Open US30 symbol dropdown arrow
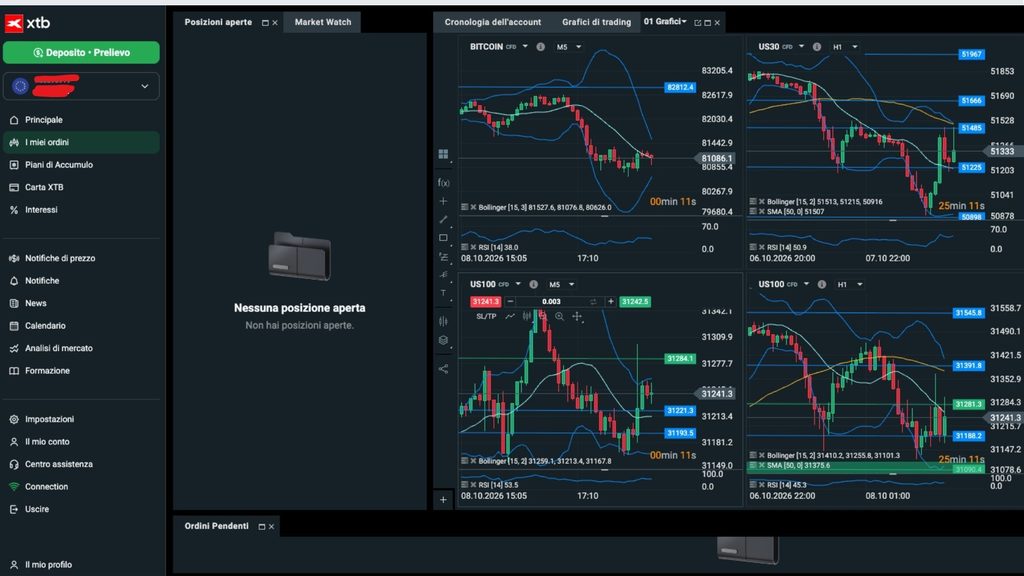1024x576 pixels. (801, 47)
